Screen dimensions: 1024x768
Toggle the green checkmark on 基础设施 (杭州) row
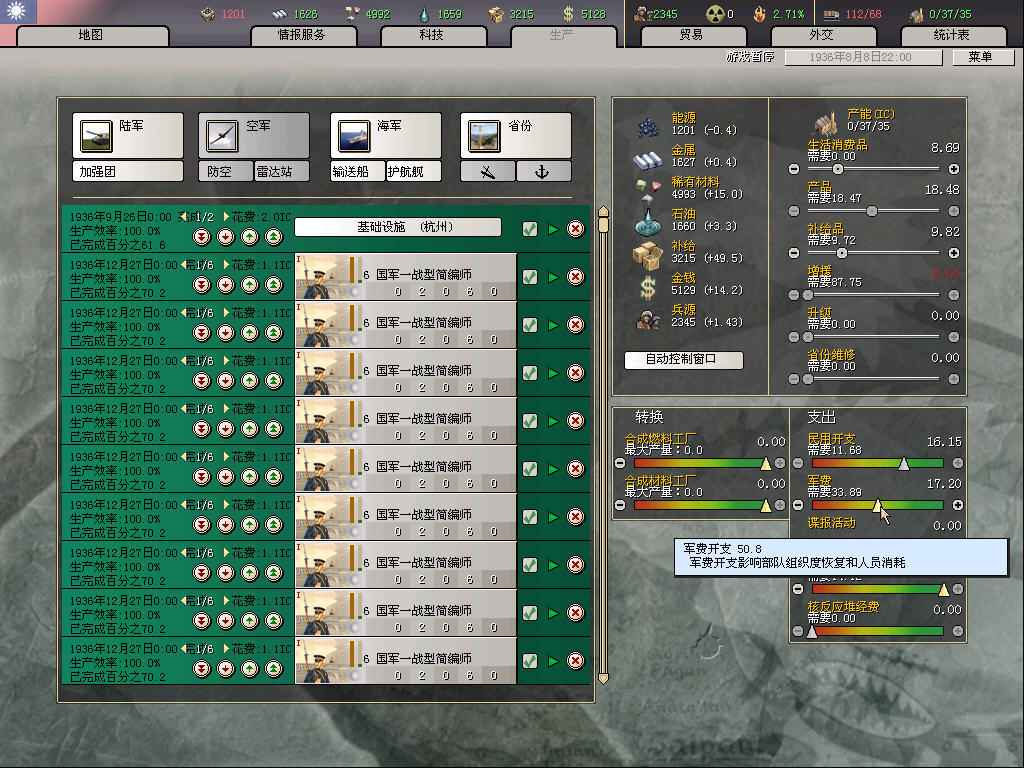coord(530,229)
